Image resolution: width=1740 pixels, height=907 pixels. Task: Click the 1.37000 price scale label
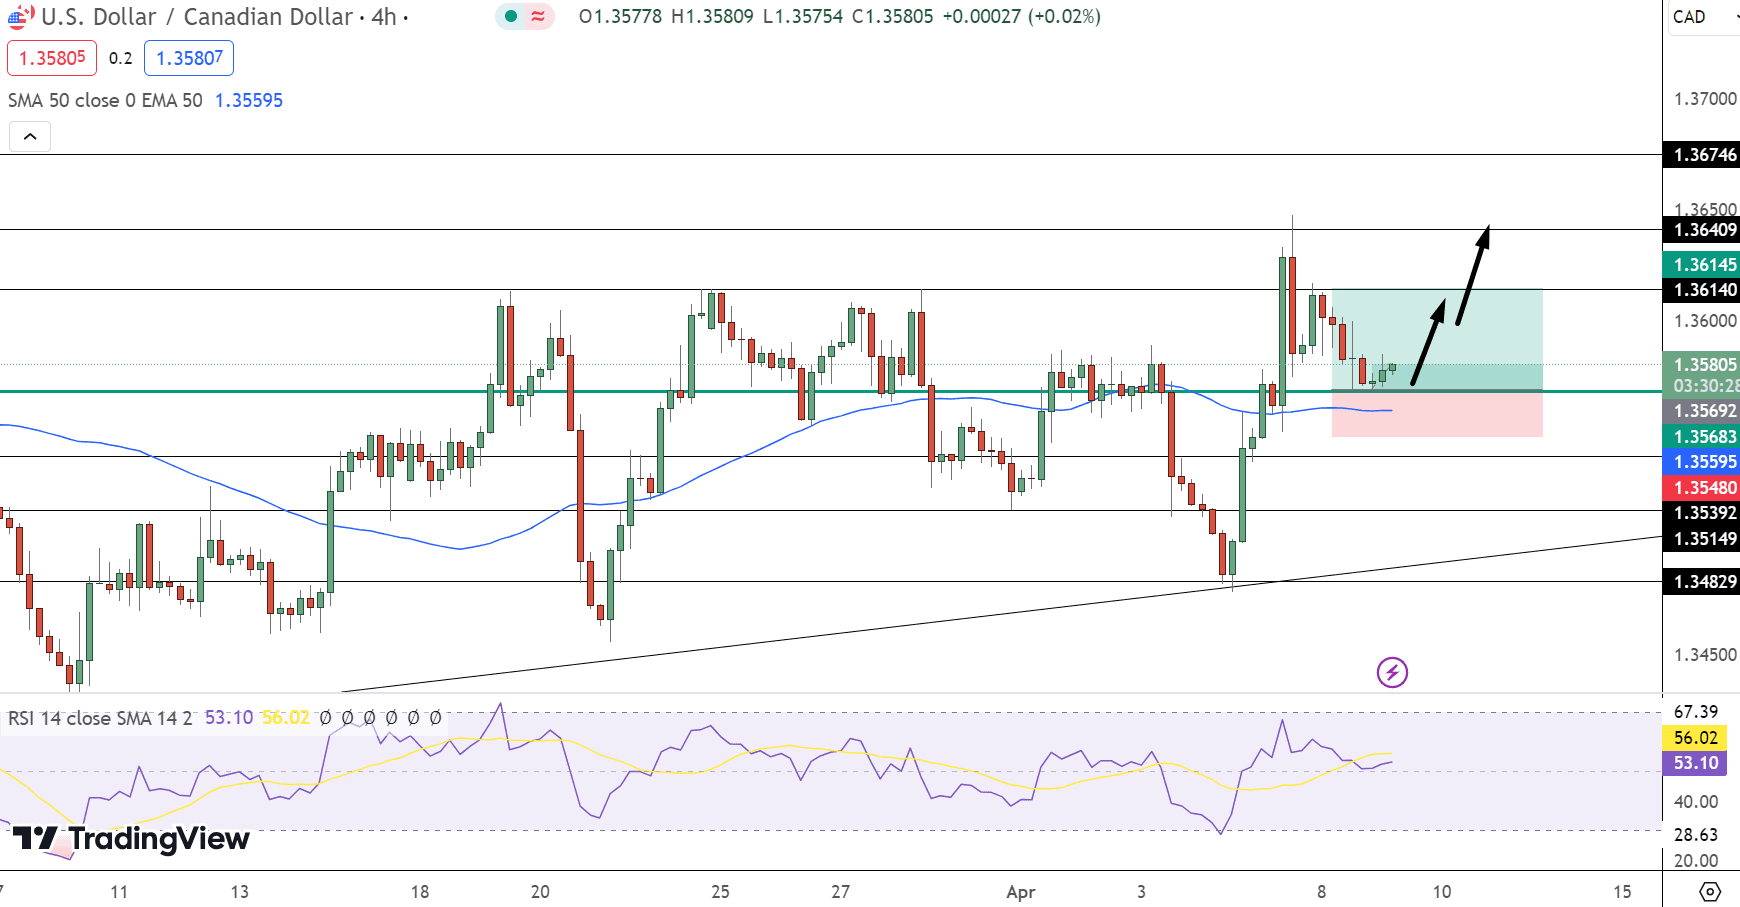[x=1705, y=99]
